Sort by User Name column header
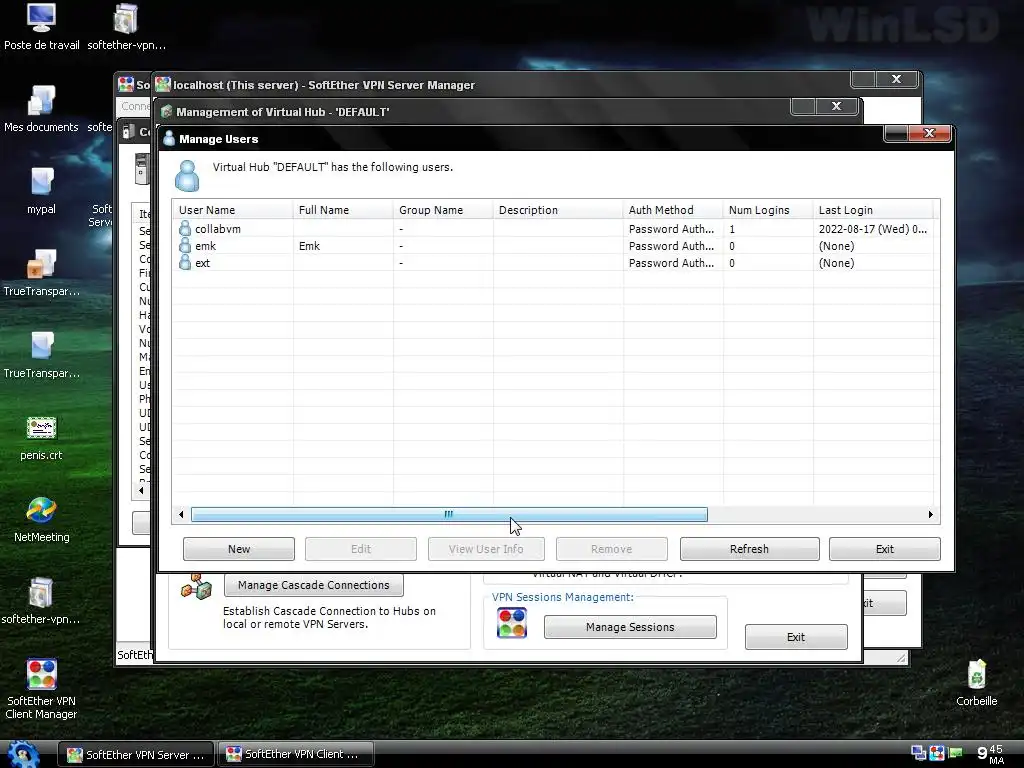Image resolution: width=1024 pixels, height=768 pixels. 233,210
